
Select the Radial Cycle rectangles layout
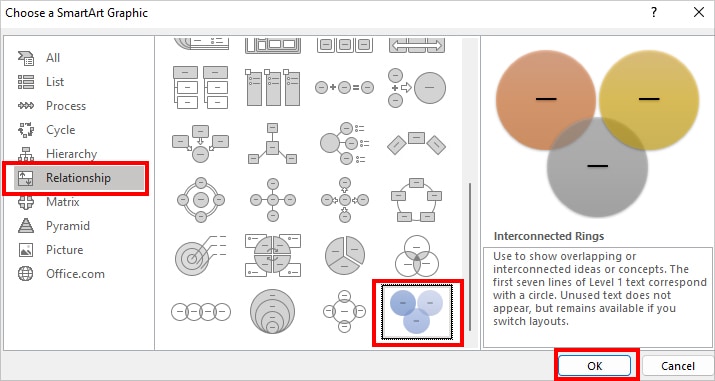point(417,200)
